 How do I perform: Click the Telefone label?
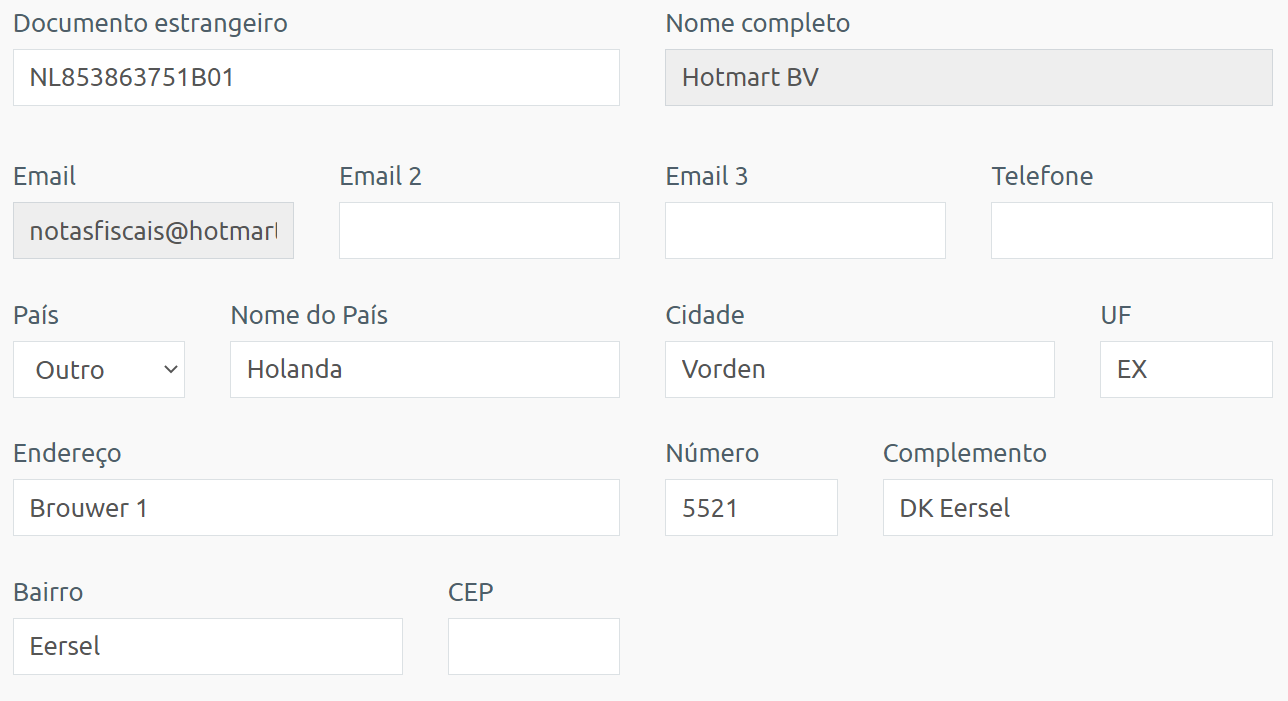point(1042,176)
